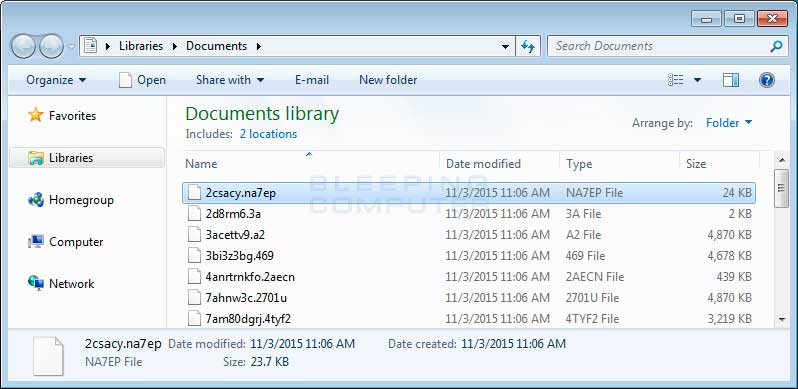Click the search magnifier icon
The height and width of the screenshot is (389, 798).
click(776, 46)
